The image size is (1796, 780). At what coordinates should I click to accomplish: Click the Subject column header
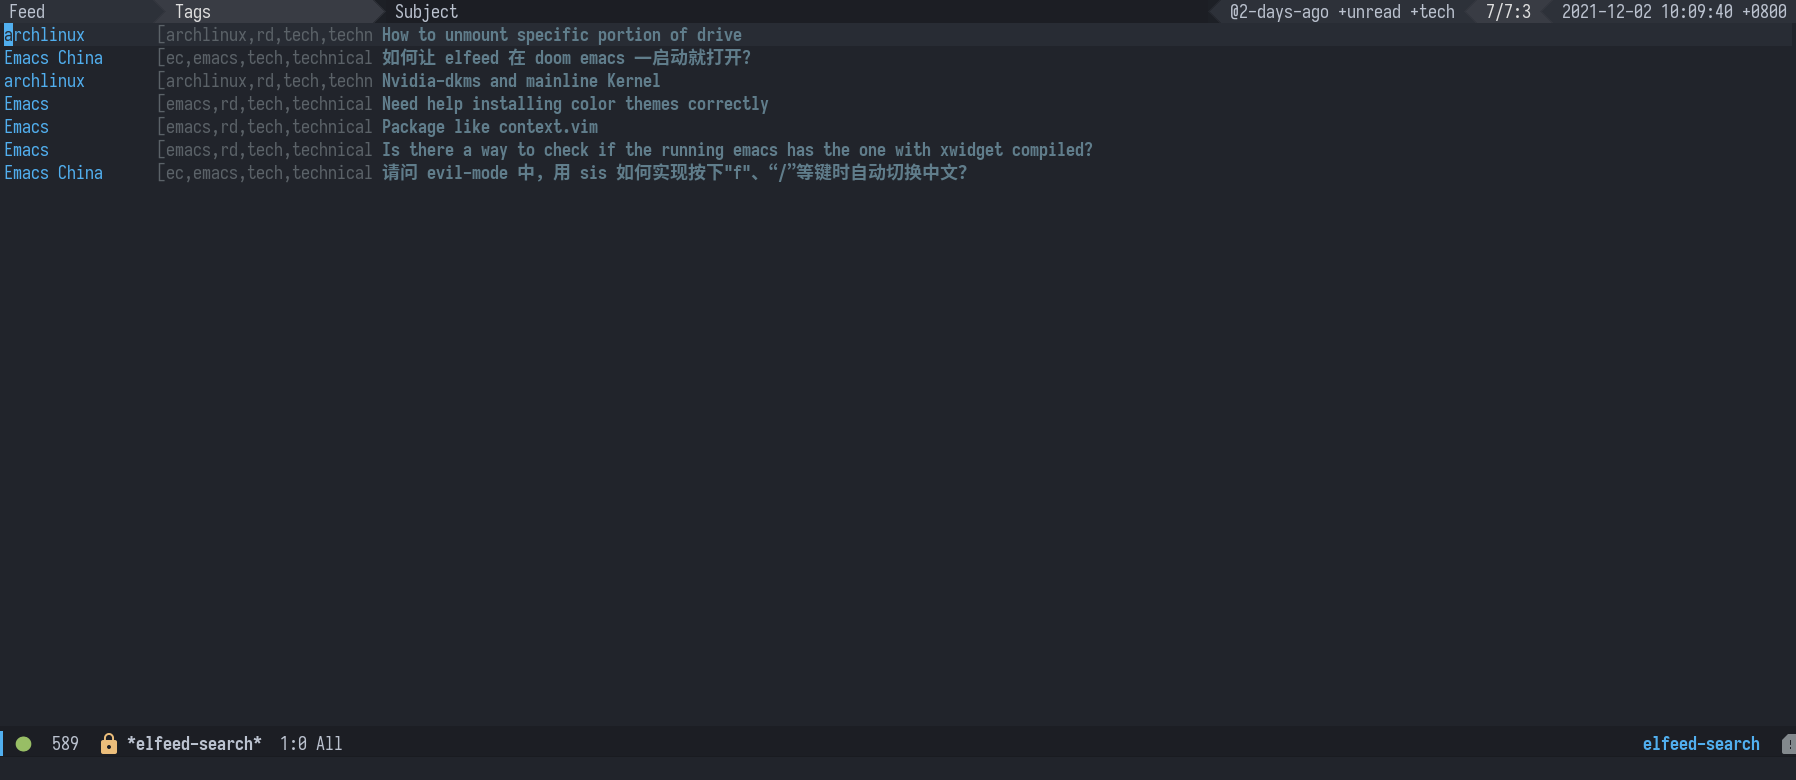pos(426,11)
